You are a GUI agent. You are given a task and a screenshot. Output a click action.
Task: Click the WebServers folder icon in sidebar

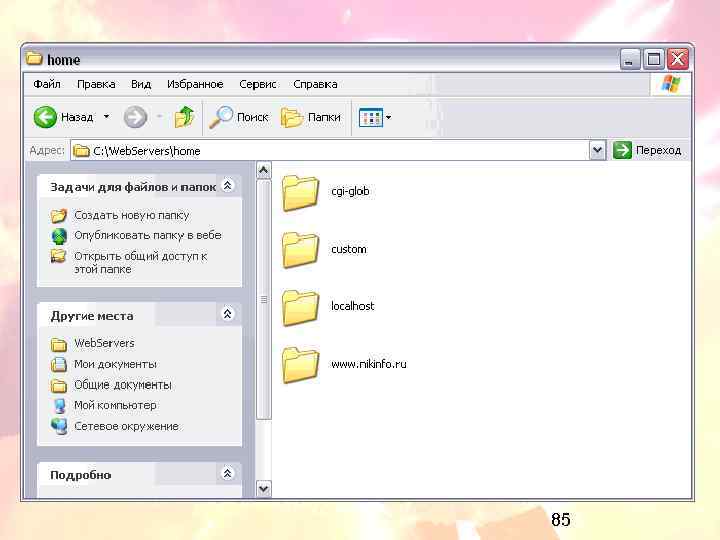[x=59, y=344]
